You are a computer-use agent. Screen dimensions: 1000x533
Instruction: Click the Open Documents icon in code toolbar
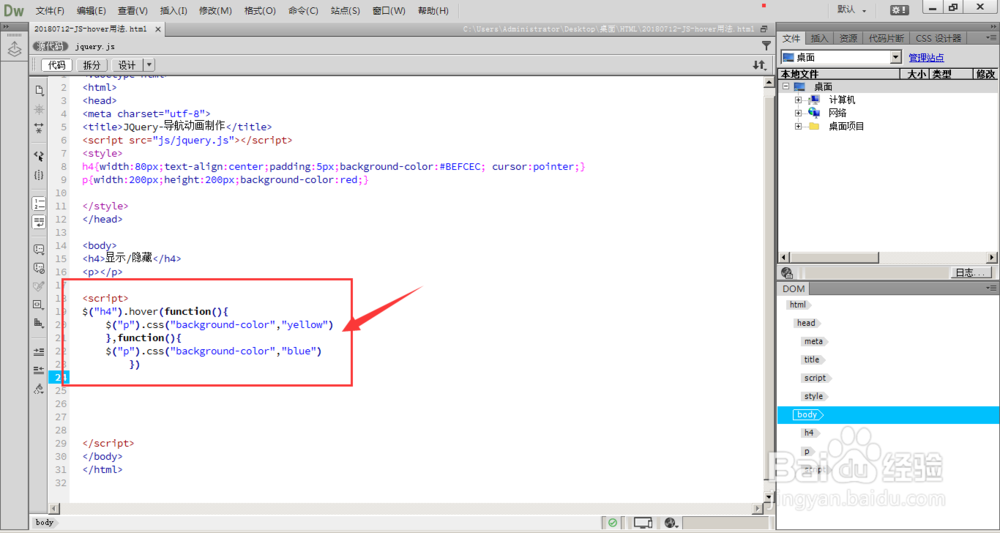pos(39,90)
